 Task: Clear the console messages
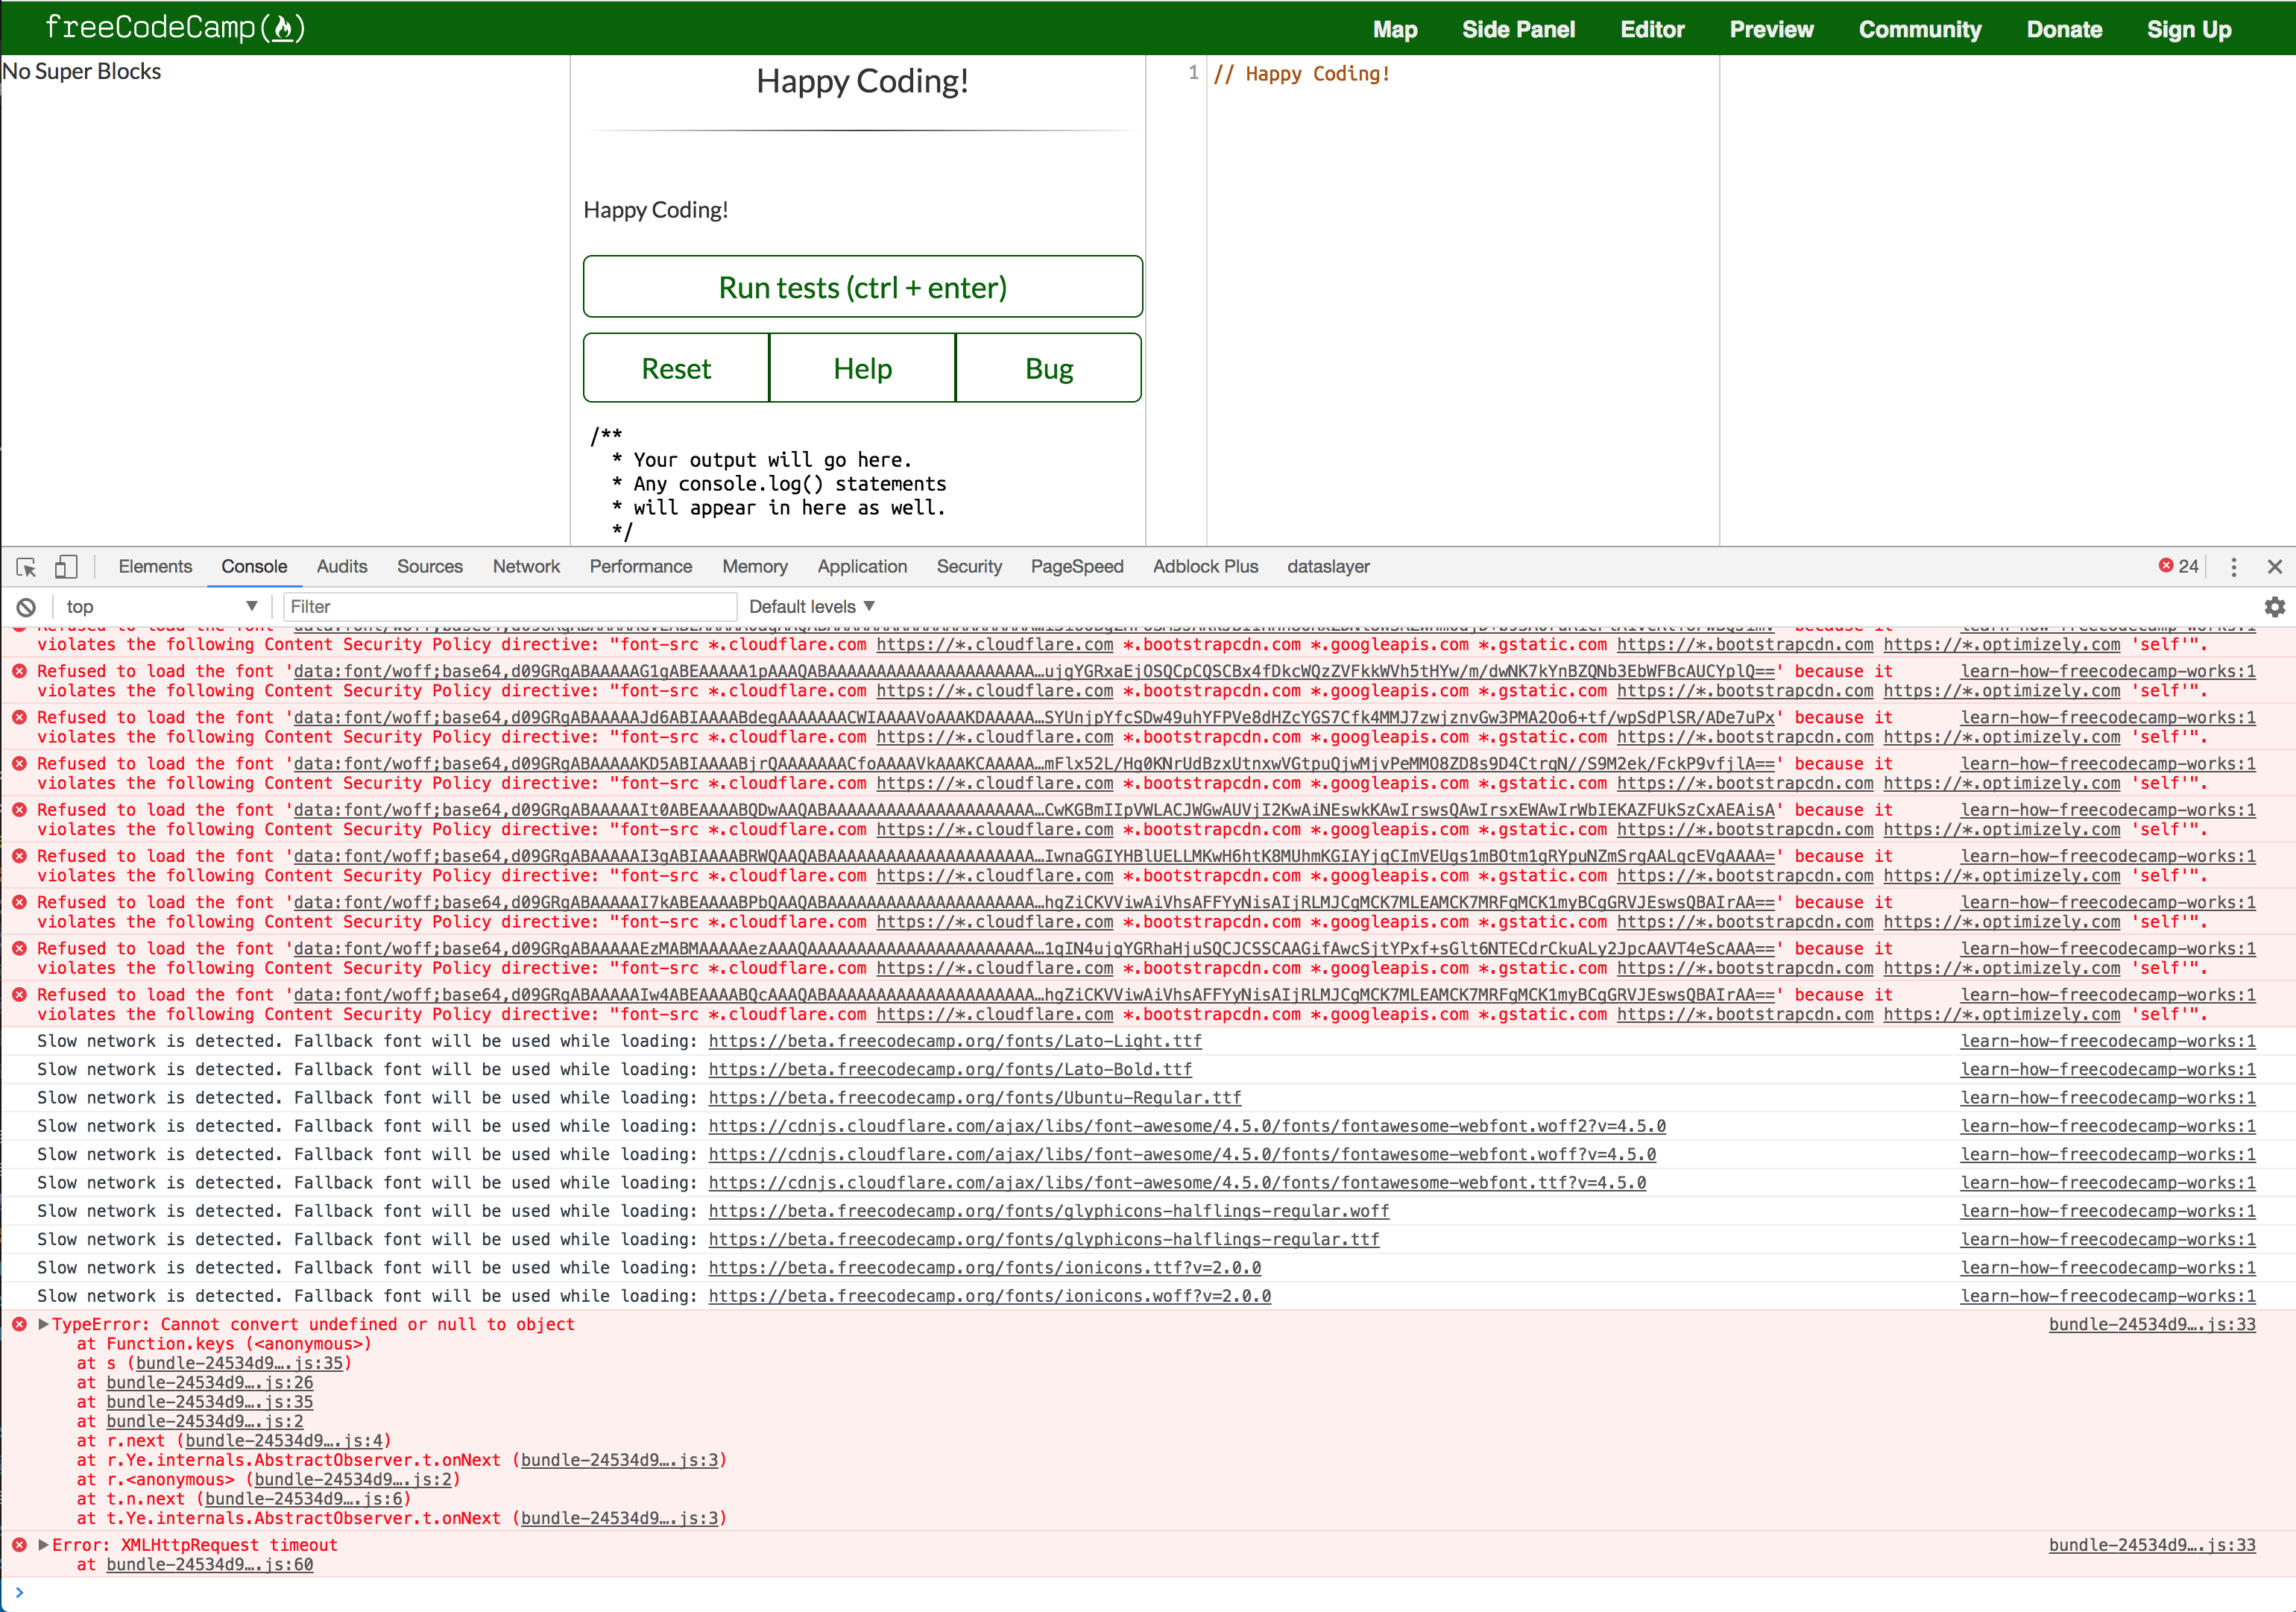tap(26, 606)
